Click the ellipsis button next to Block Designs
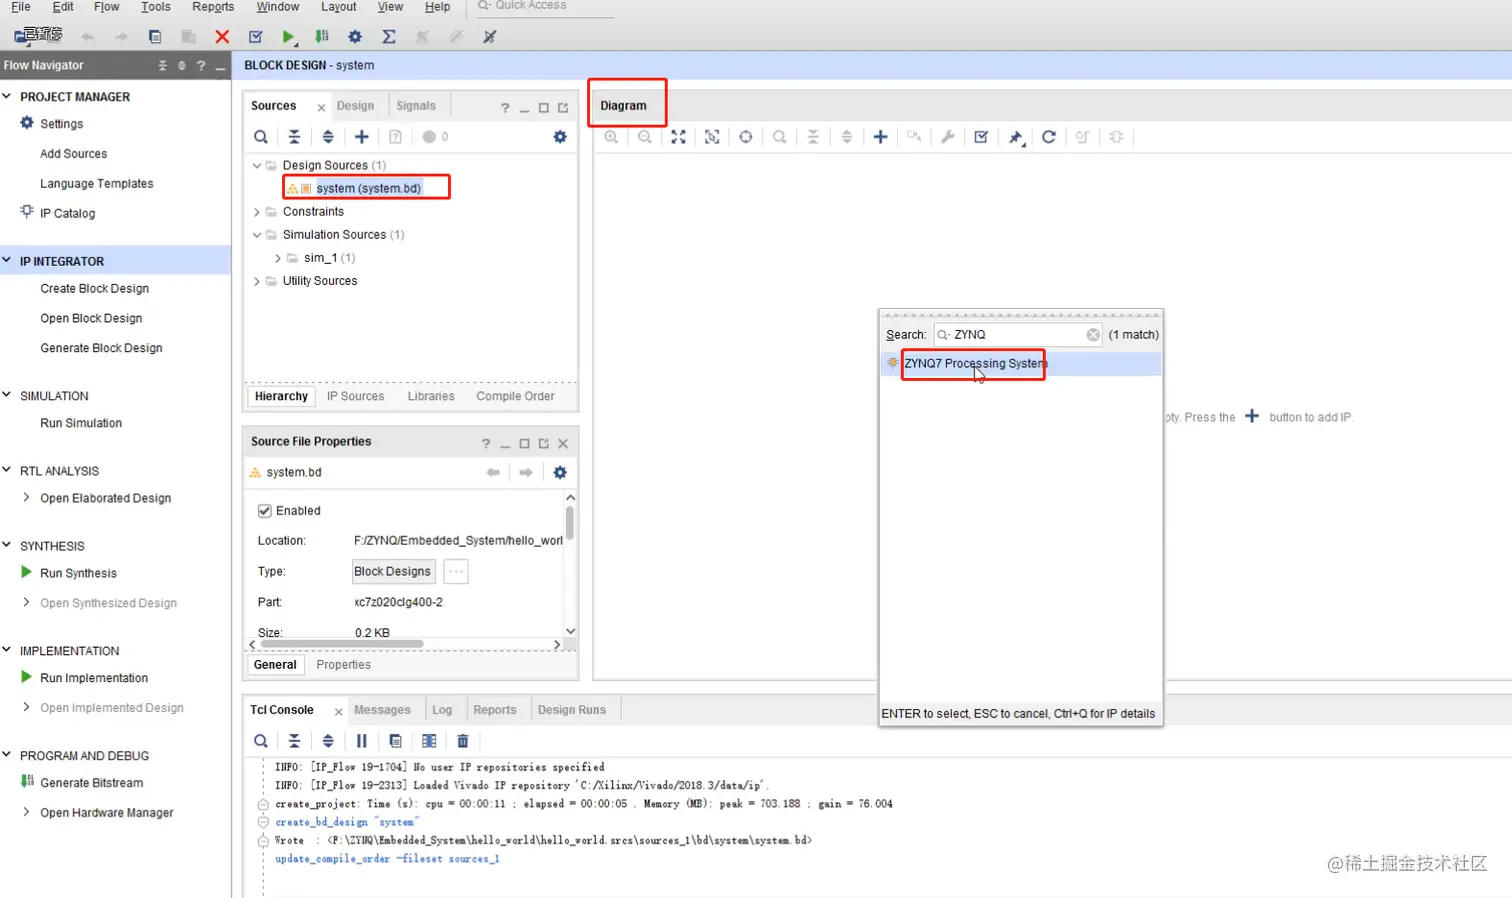Screen dimensions: 1512x898 [456, 572]
